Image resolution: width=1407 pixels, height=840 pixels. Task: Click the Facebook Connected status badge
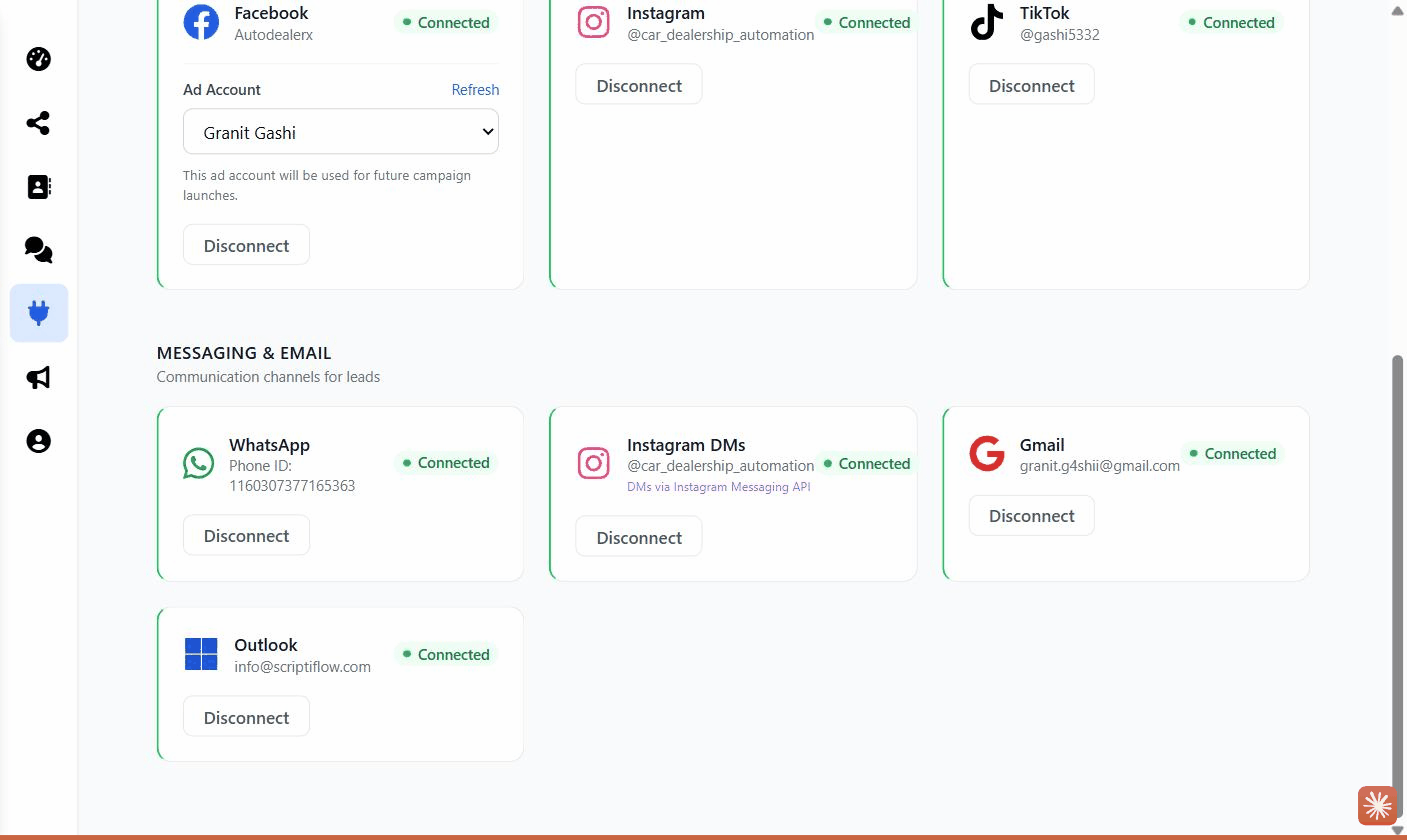(x=445, y=22)
